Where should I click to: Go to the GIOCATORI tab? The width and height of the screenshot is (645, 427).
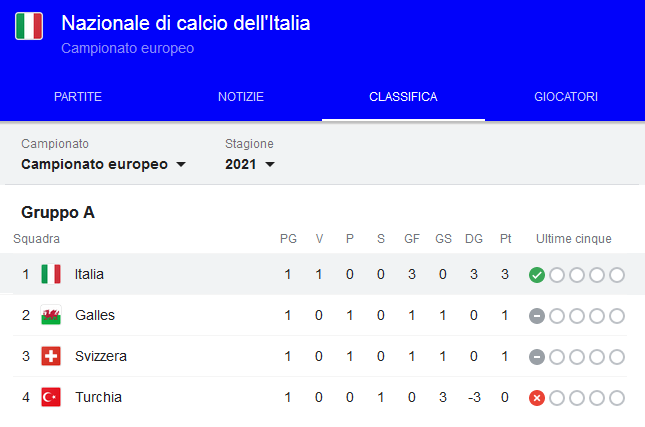566,97
